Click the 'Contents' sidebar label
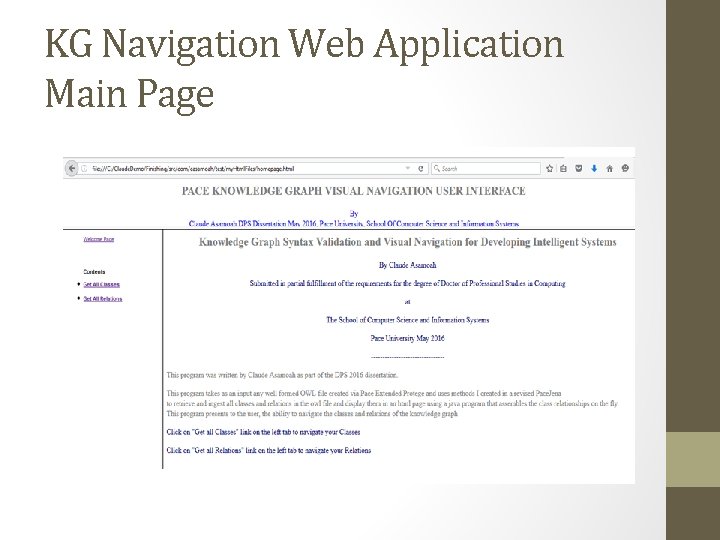 click(x=94, y=272)
